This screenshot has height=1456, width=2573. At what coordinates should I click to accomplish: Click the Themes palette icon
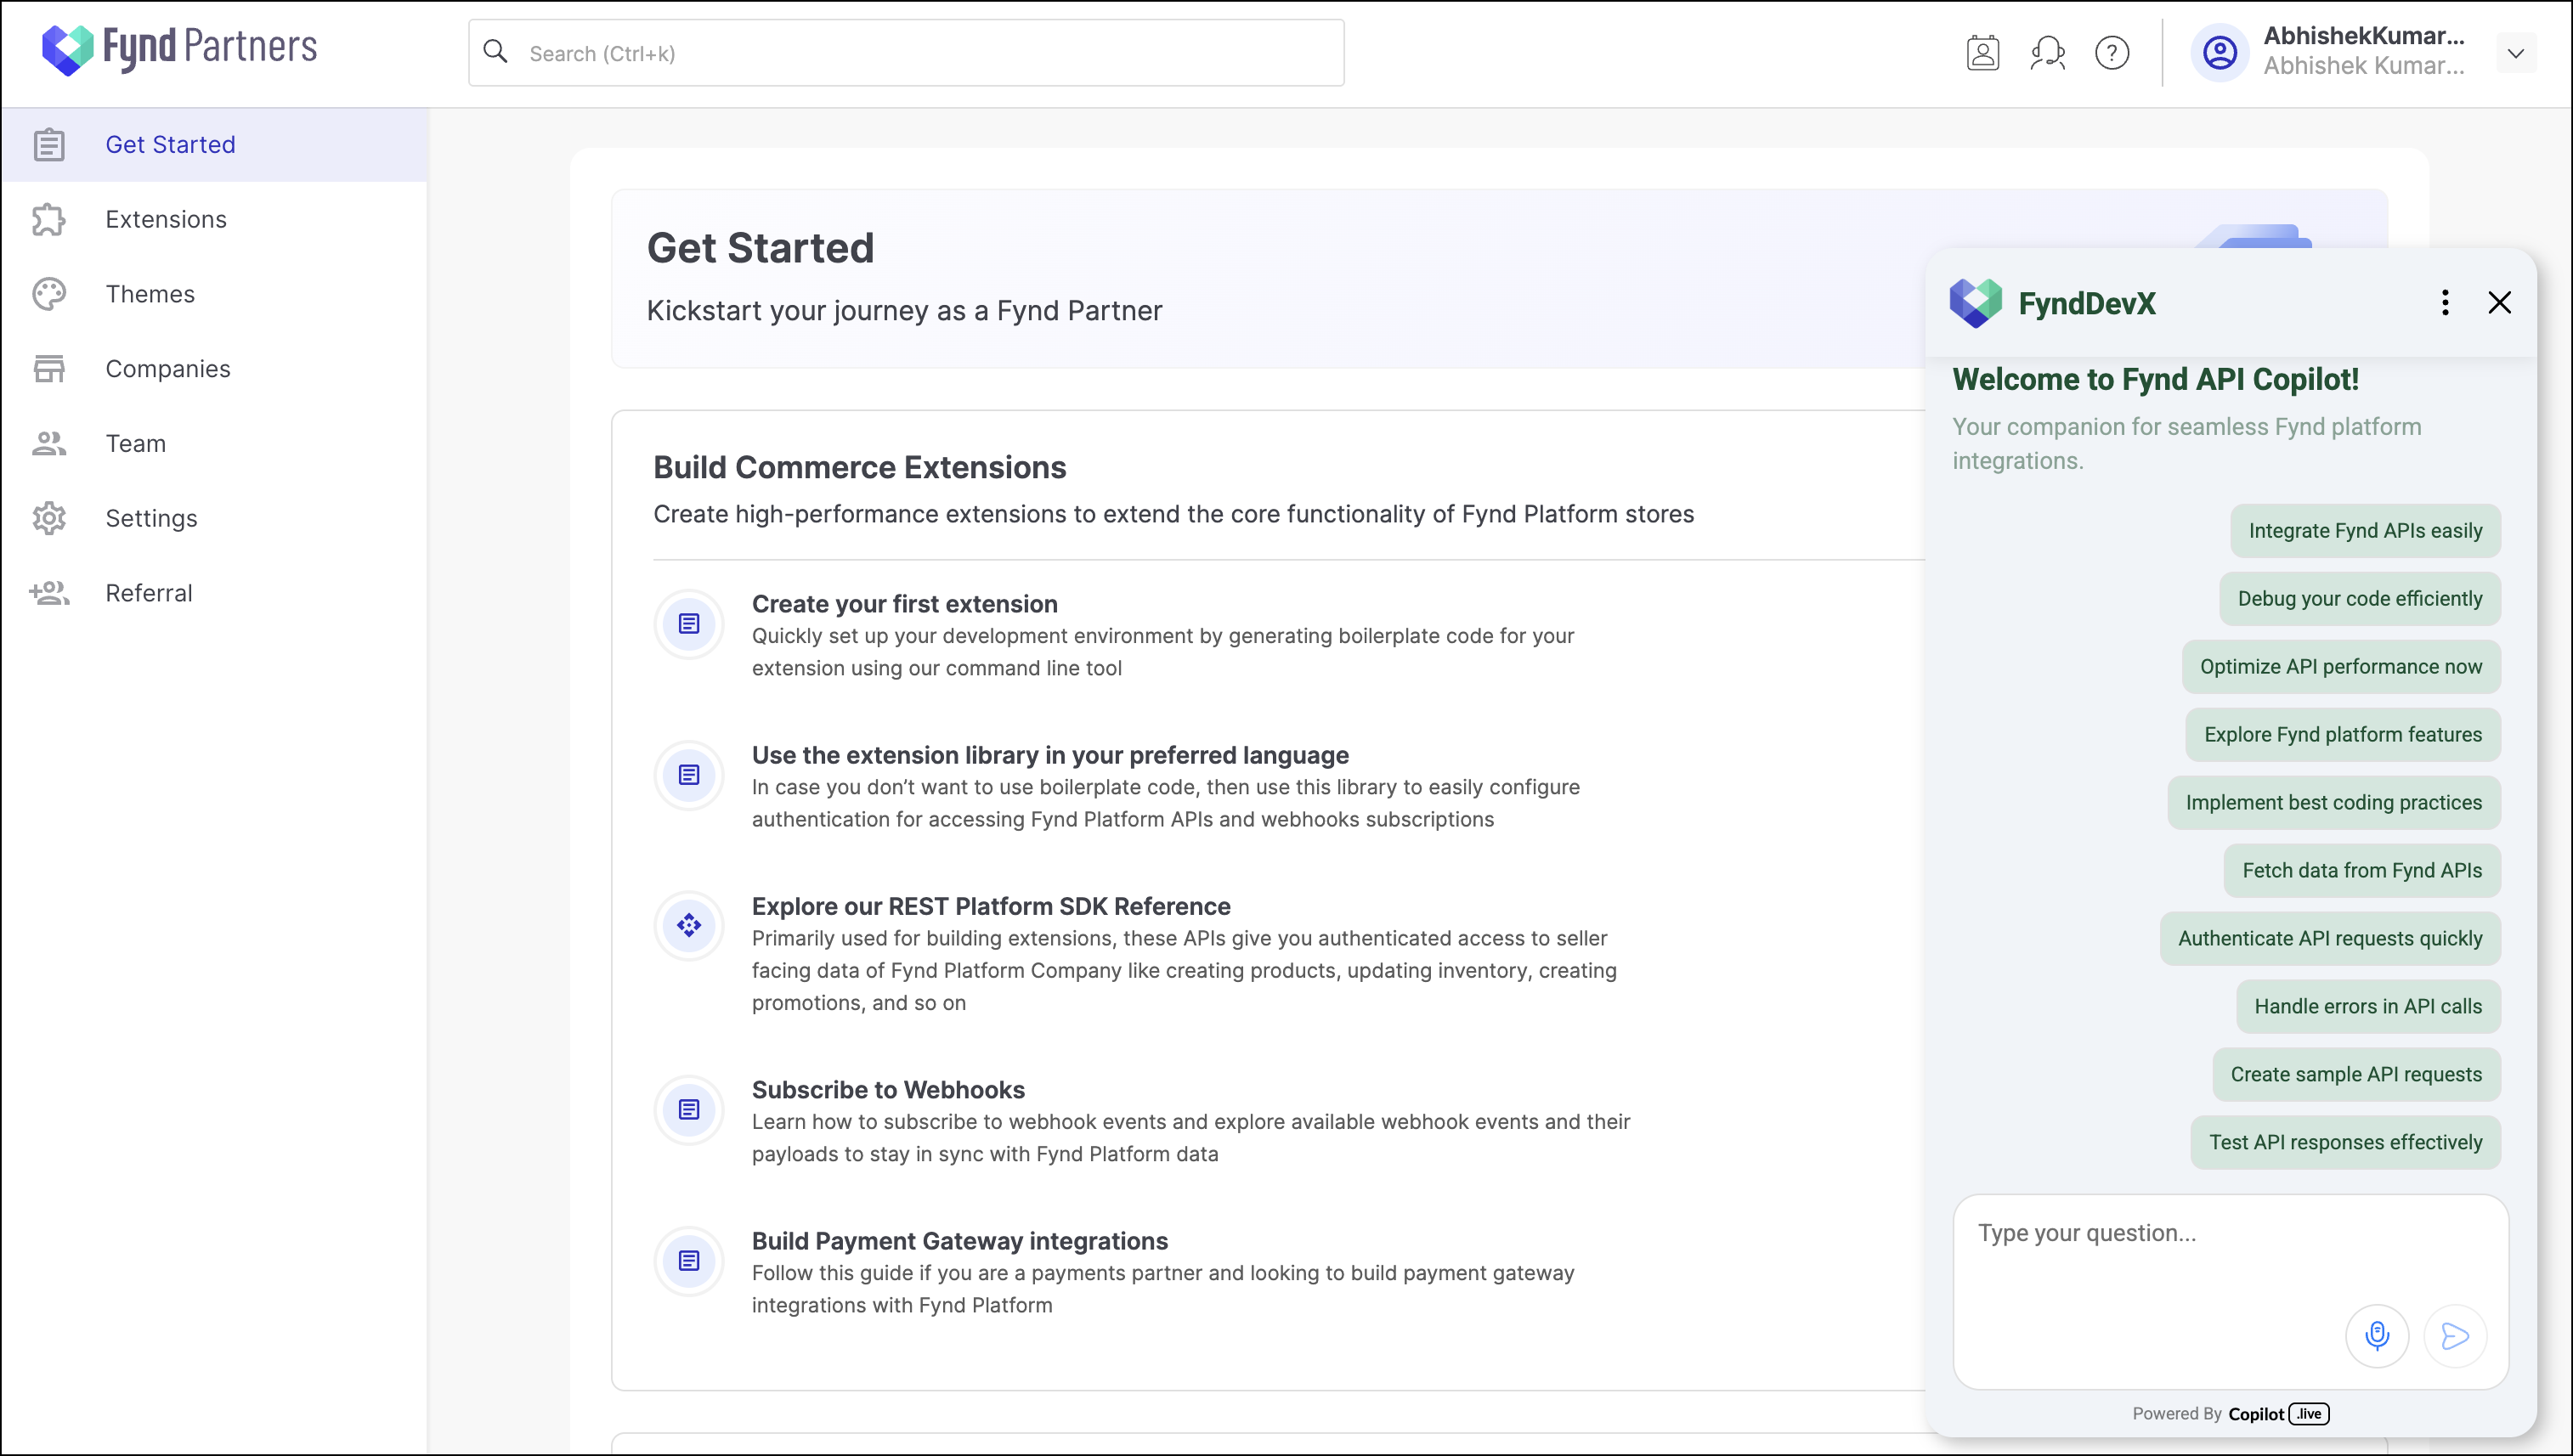49,294
